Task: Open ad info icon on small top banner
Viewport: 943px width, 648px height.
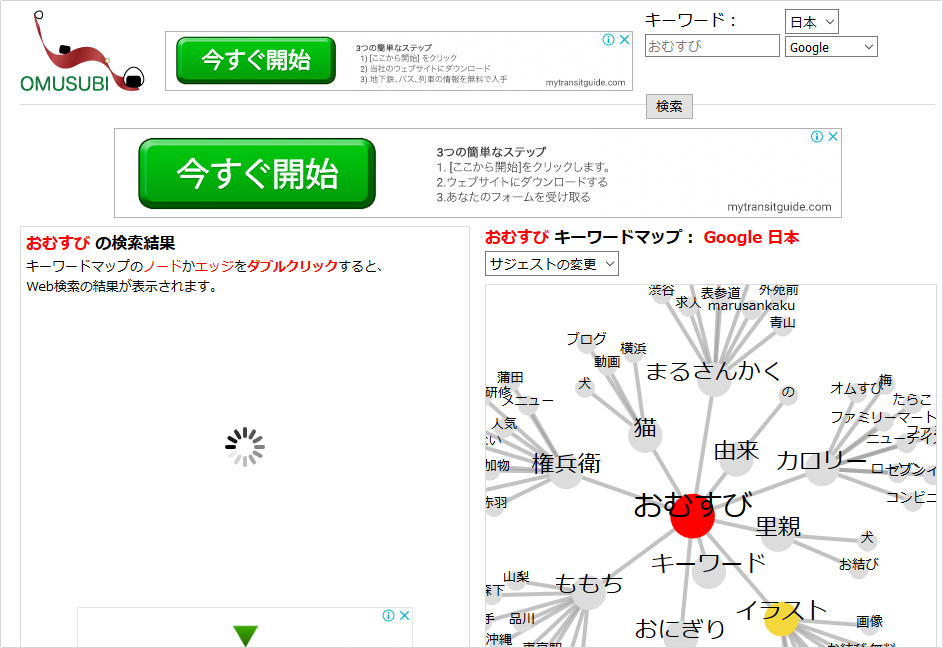Action: point(608,40)
